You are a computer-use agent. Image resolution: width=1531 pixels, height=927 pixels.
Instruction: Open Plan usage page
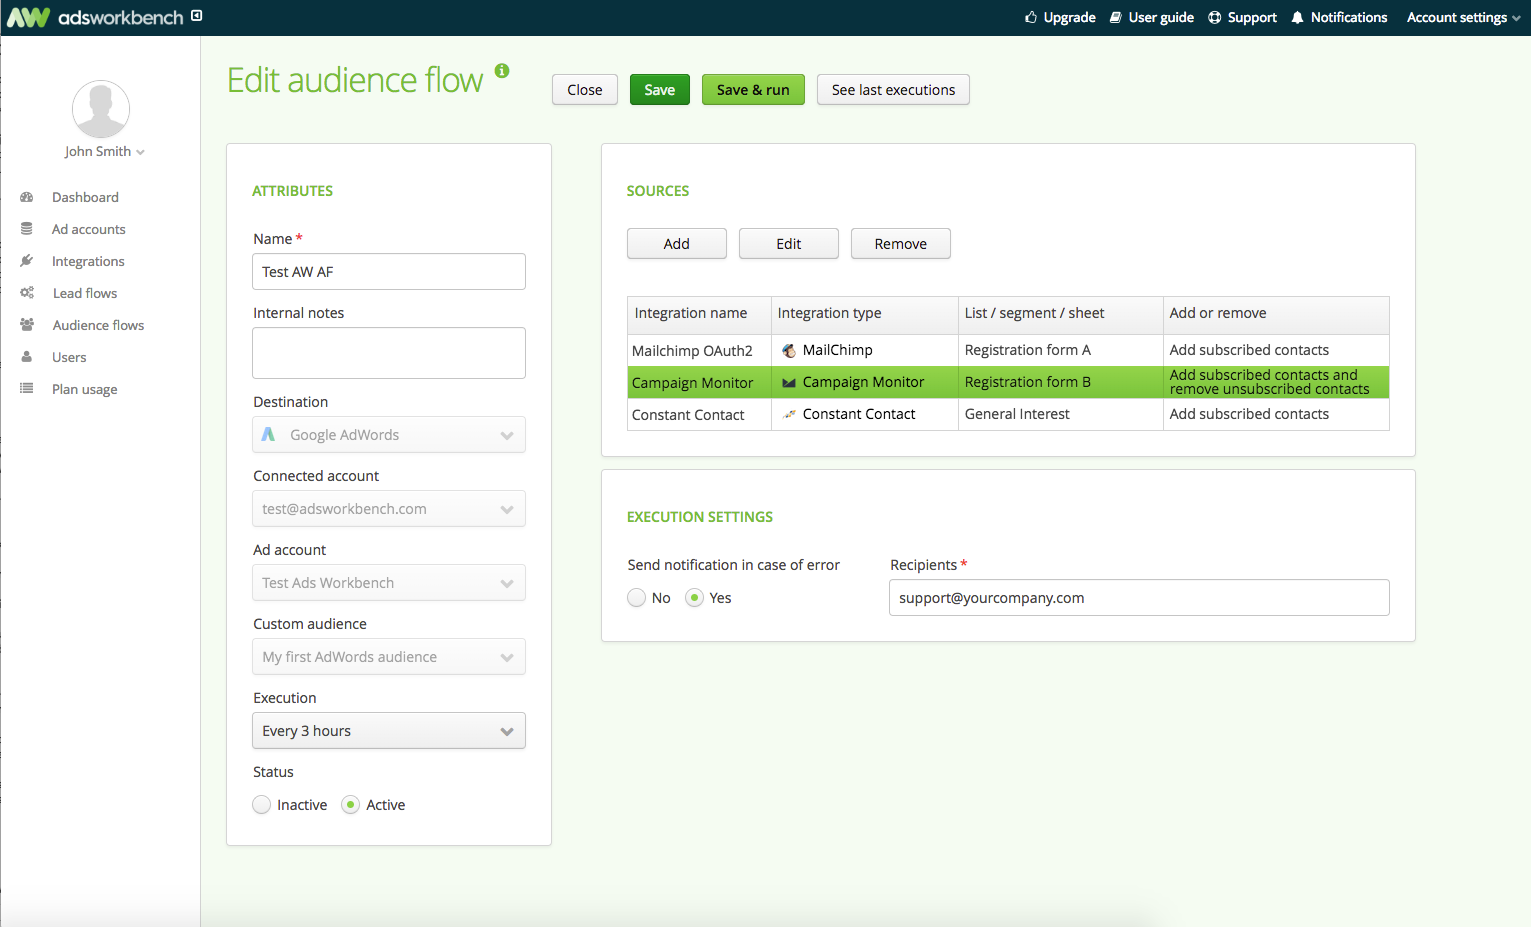(x=85, y=389)
